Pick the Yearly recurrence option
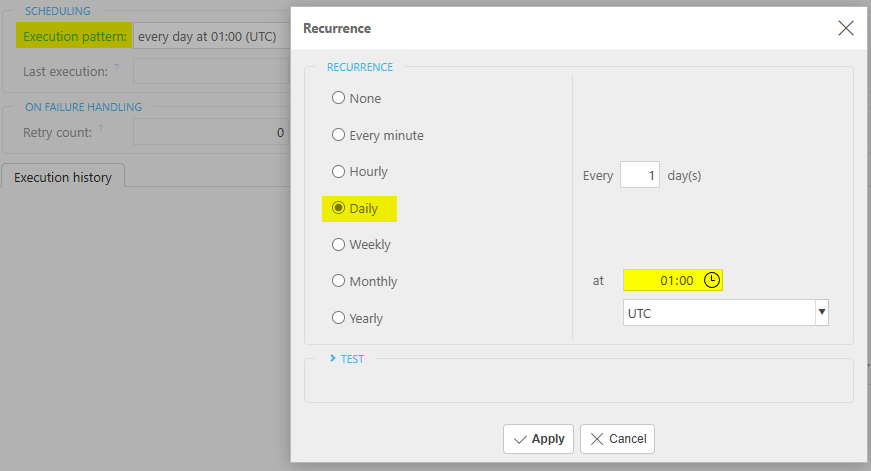The width and height of the screenshot is (871, 471). [338, 318]
